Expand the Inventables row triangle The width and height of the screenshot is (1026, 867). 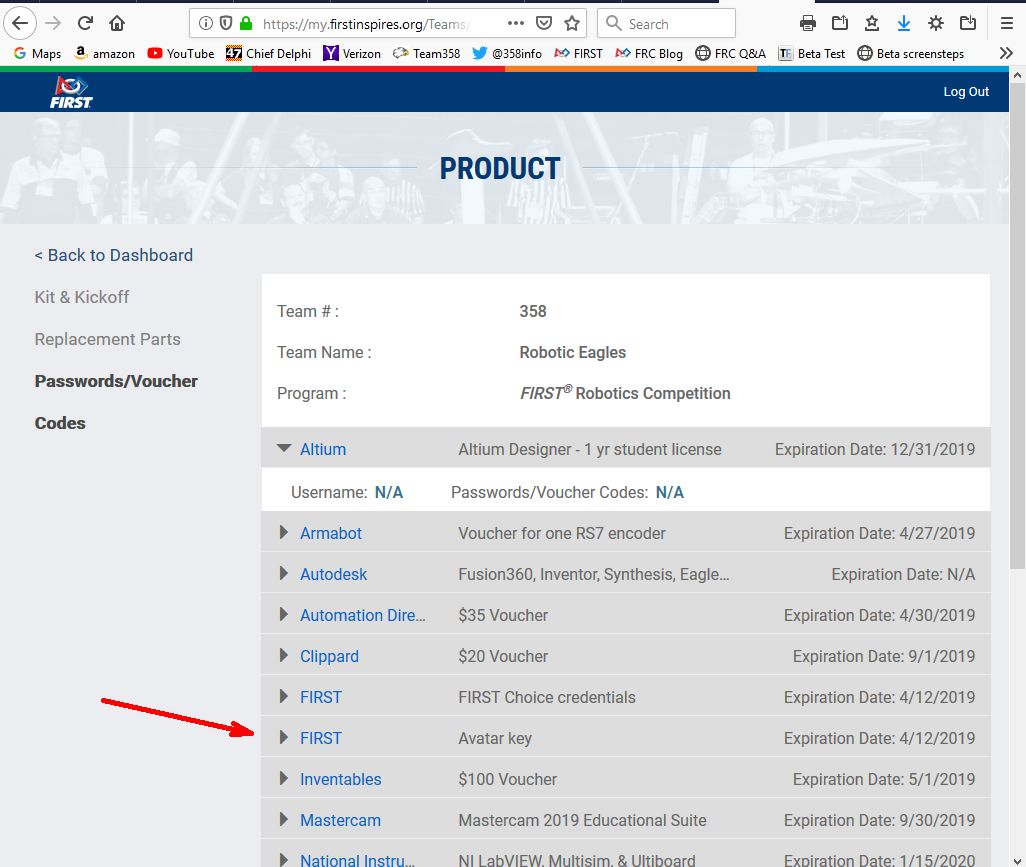click(x=283, y=778)
